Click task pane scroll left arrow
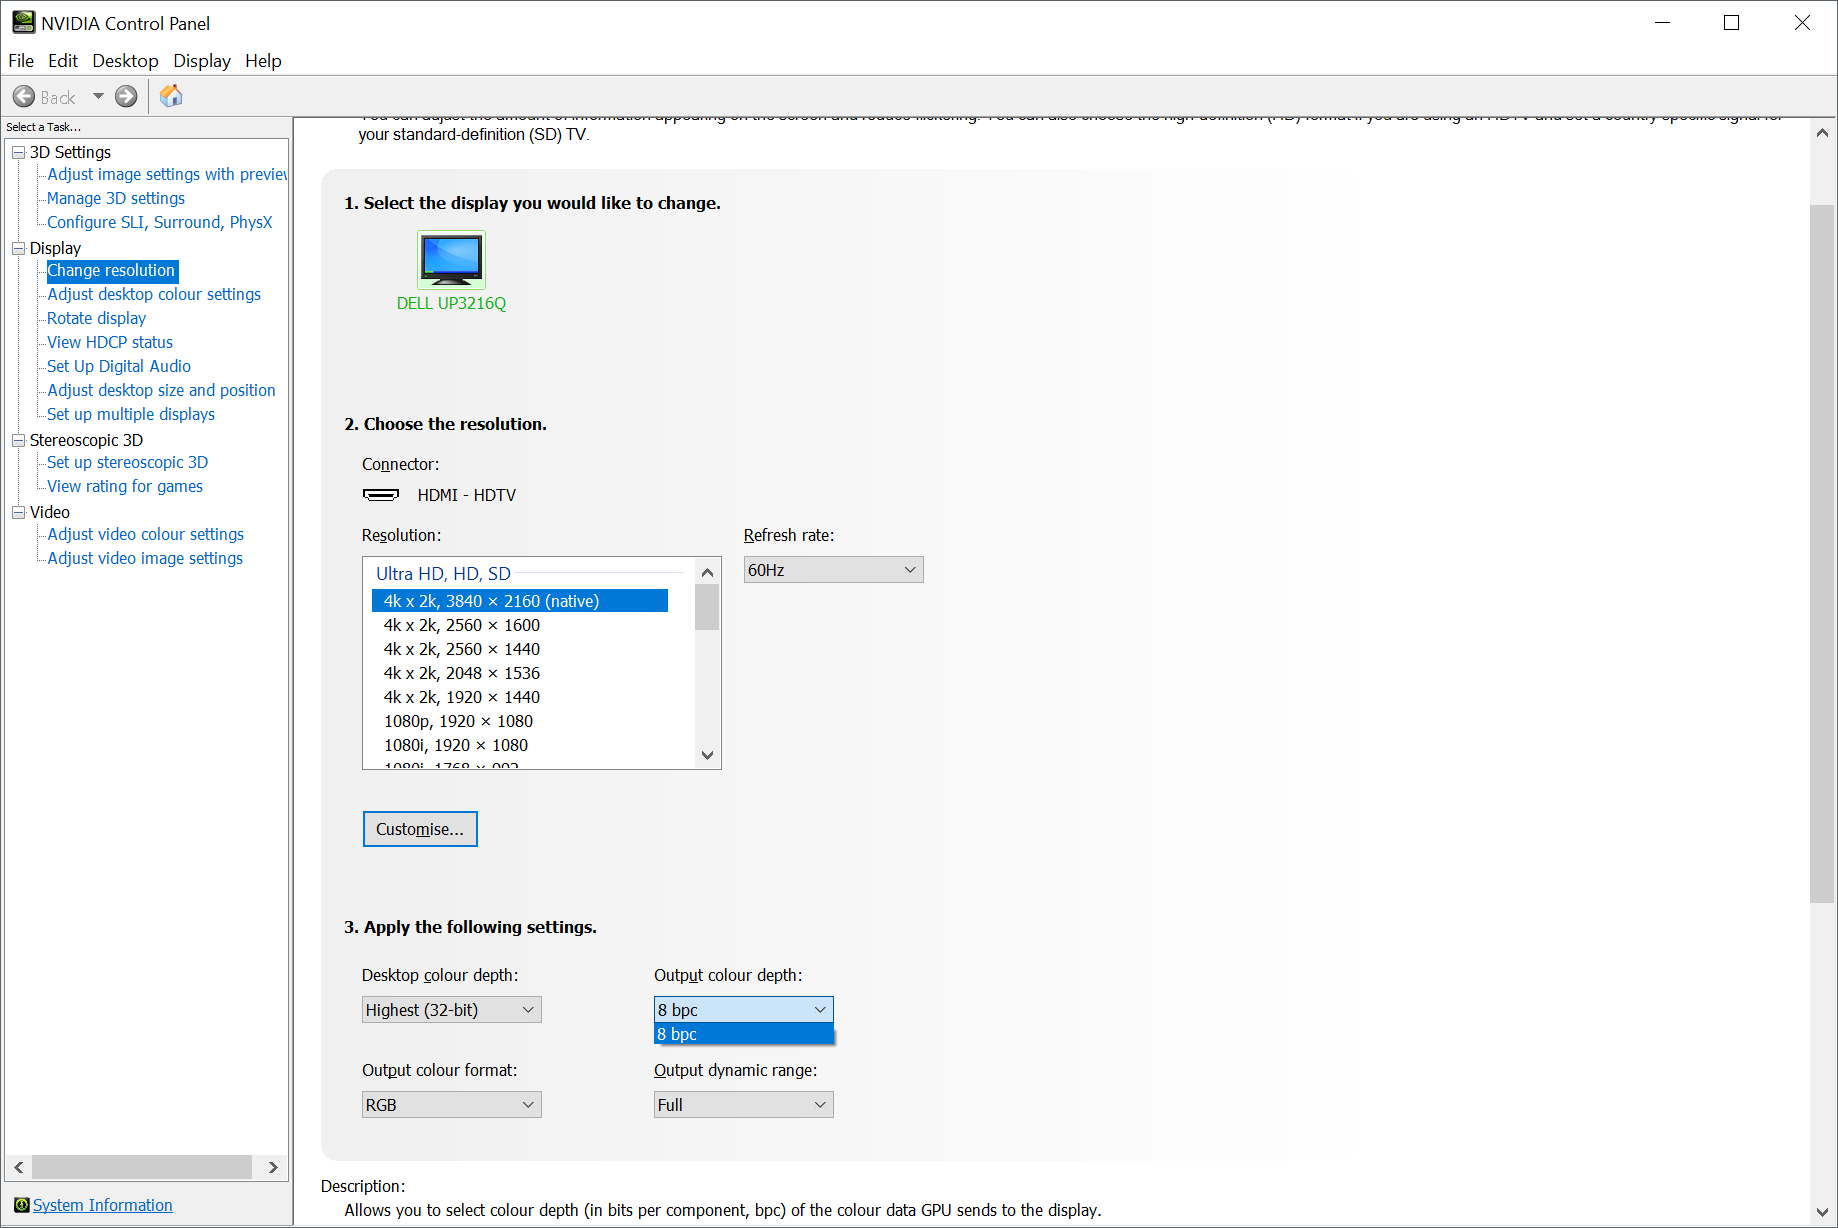 click(x=19, y=1167)
